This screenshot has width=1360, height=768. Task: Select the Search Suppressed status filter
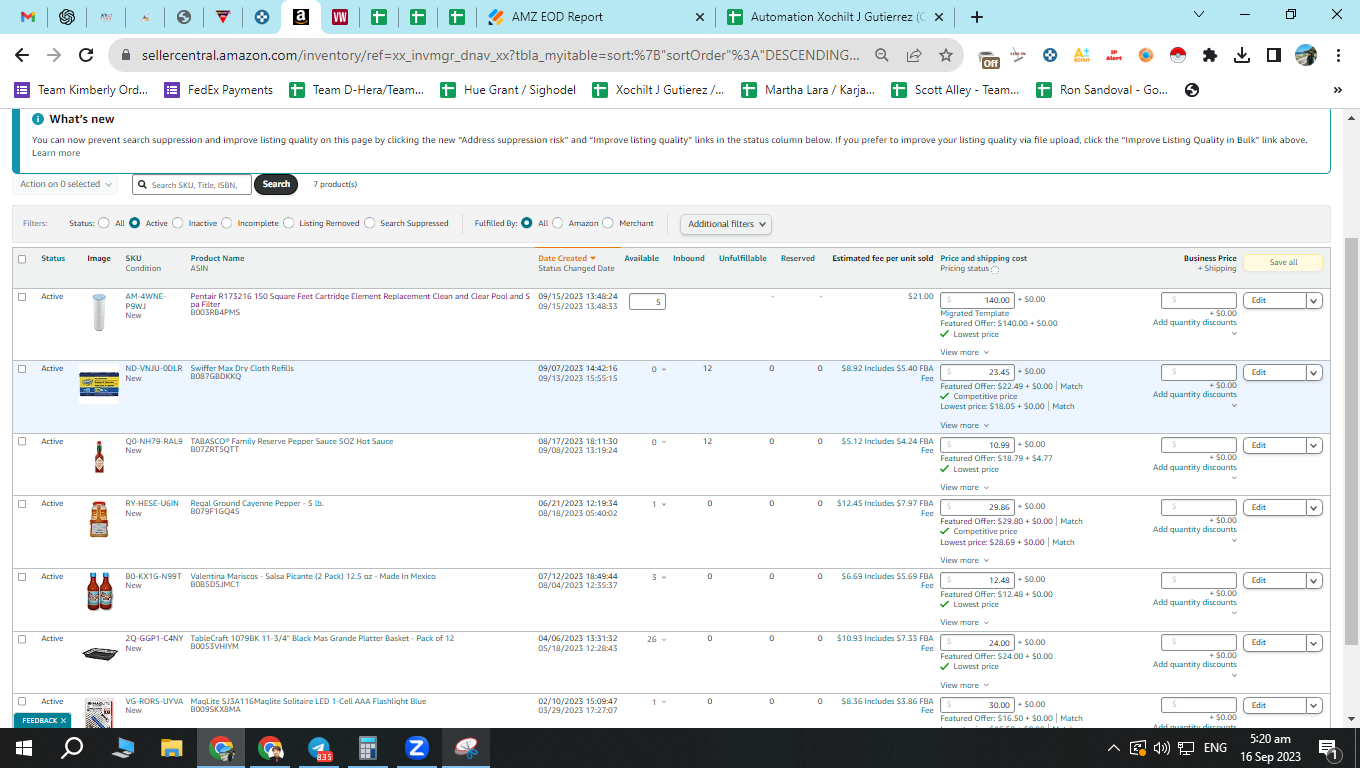point(370,223)
